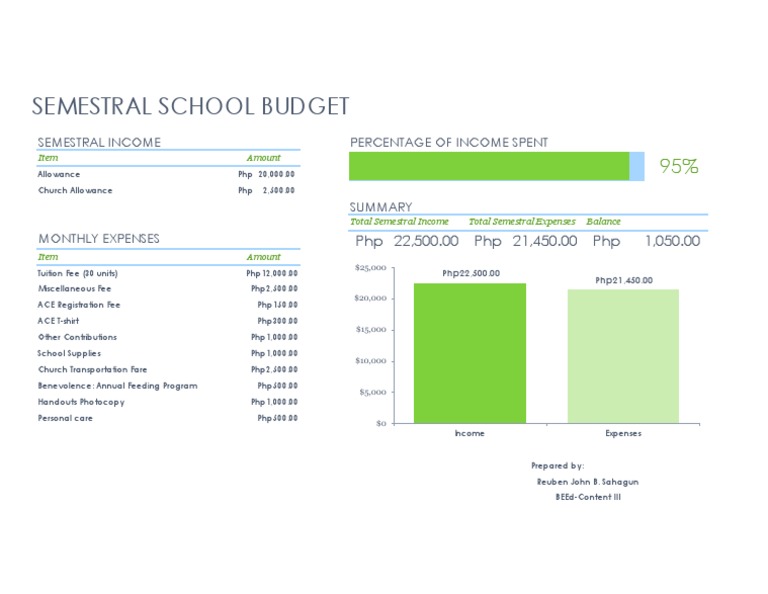Click the Allowance income row label
The height and width of the screenshot is (594, 768).
(59, 174)
